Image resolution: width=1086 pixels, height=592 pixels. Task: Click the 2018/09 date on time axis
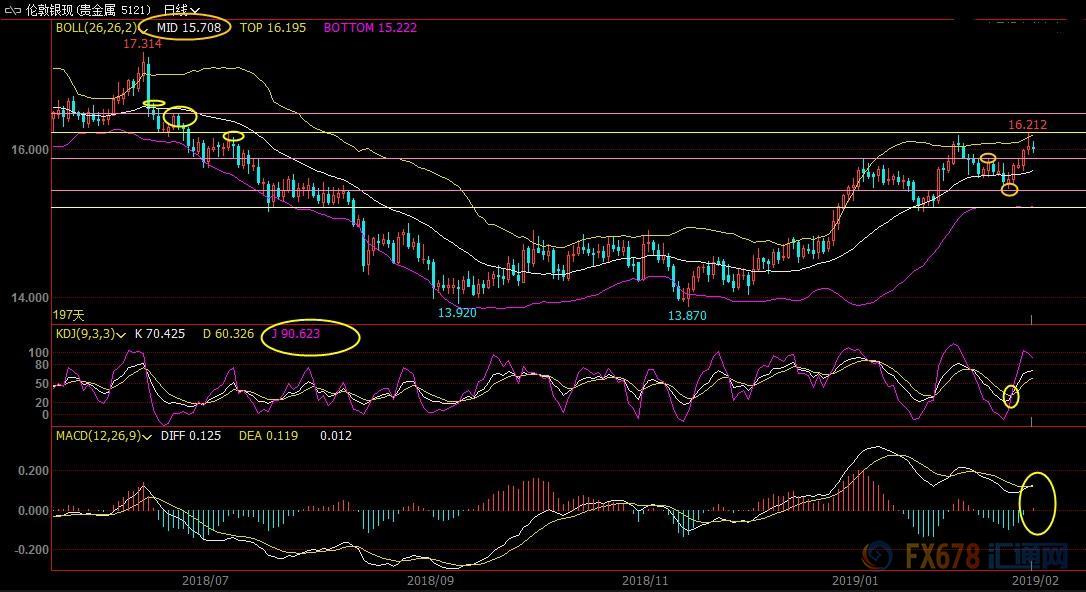click(431, 580)
